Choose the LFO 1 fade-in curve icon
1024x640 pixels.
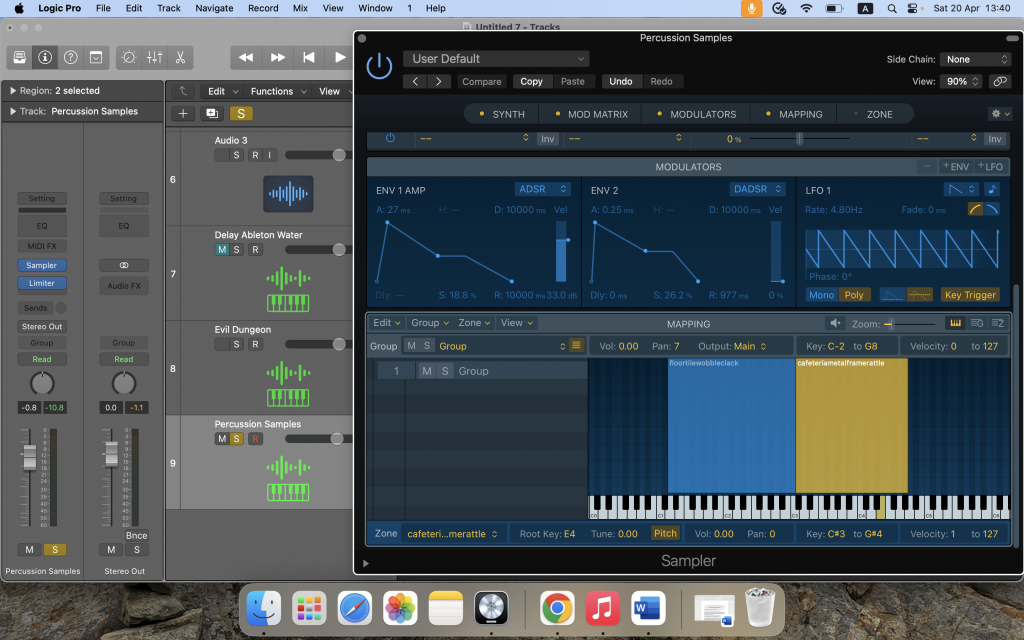[975, 209]
